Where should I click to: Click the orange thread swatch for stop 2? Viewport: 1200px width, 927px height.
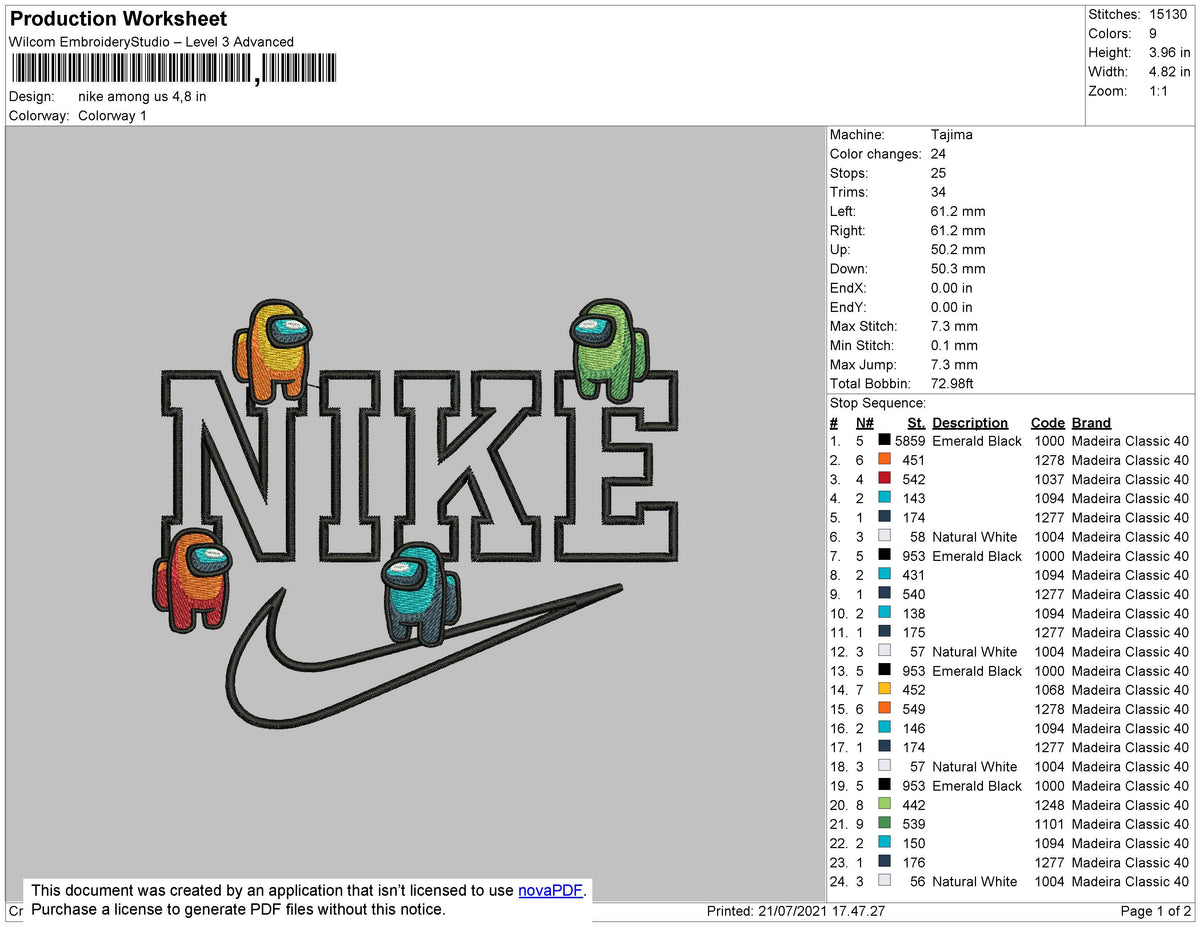(x=885, y=459)
